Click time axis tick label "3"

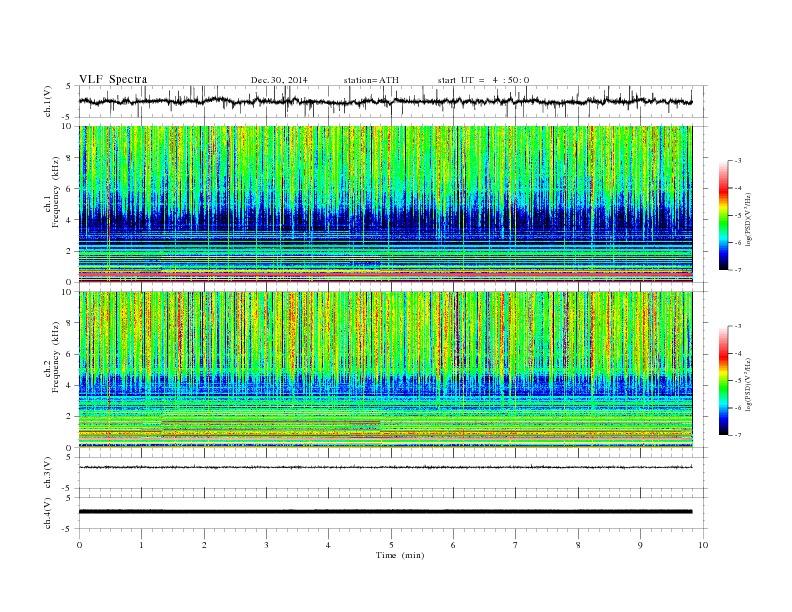point(266,545)
